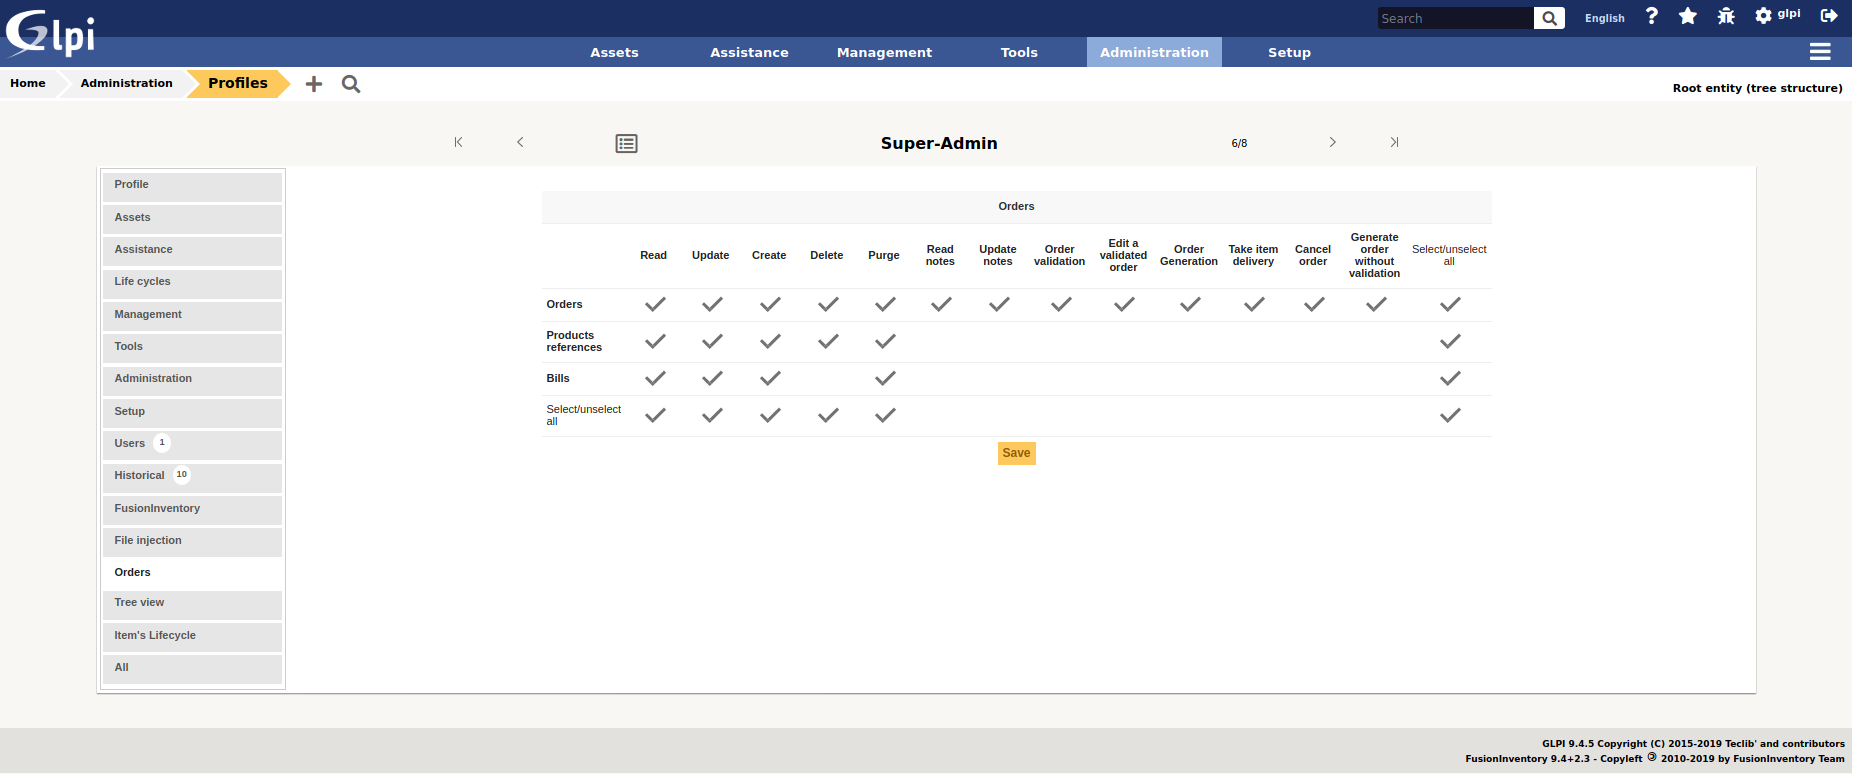Click the search profiles magnifier icon
1852x774 pixels.
point(351,84)
